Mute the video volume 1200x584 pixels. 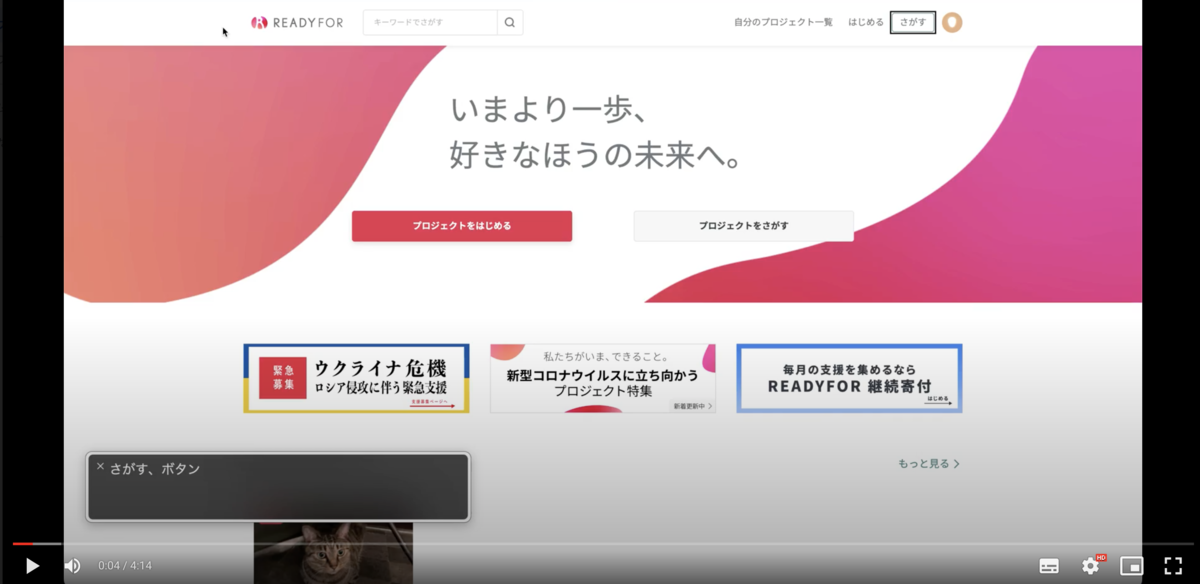pyautogui.click(x=72, y=566)
